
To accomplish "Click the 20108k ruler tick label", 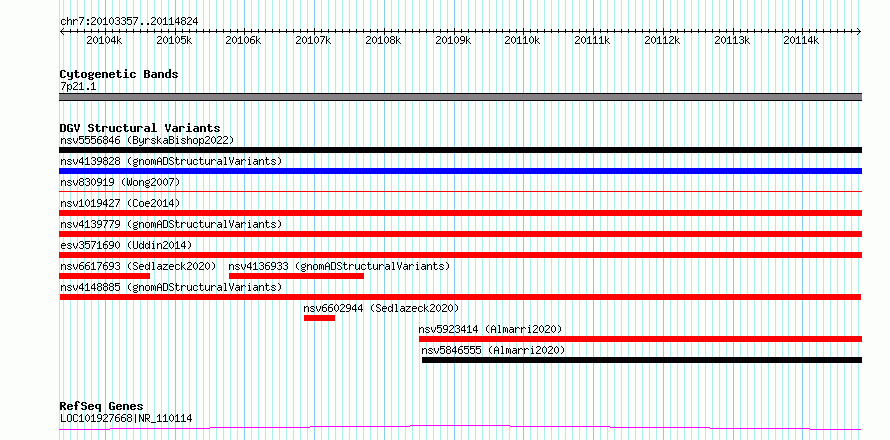I will [383, 40].
